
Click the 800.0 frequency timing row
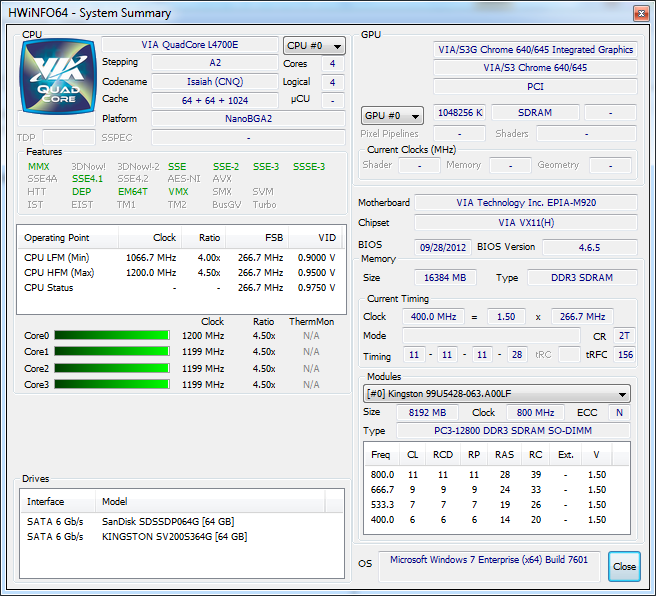click(x=496, y=475)
